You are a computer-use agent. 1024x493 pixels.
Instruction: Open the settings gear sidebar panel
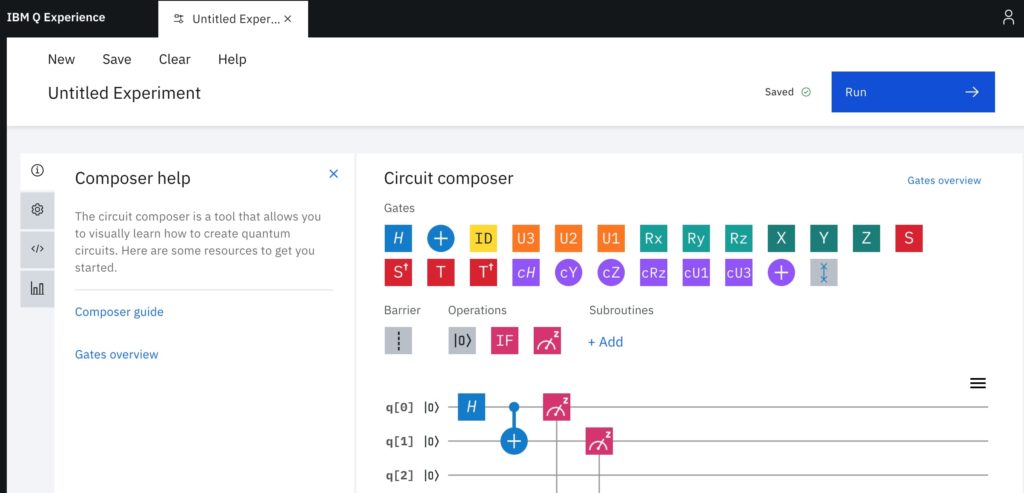tap(37, 209)
